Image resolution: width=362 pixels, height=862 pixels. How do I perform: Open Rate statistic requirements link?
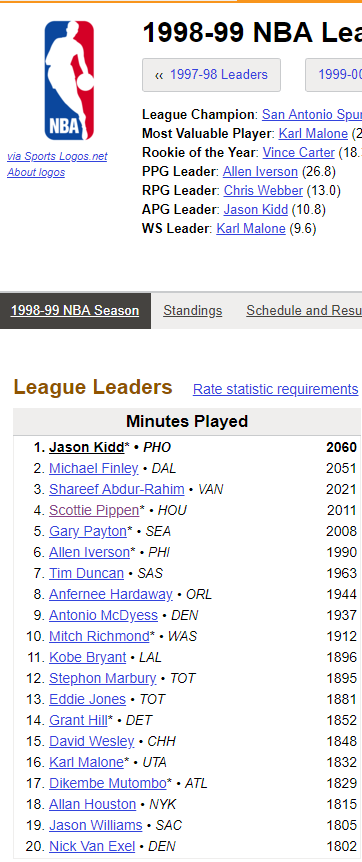275,389
